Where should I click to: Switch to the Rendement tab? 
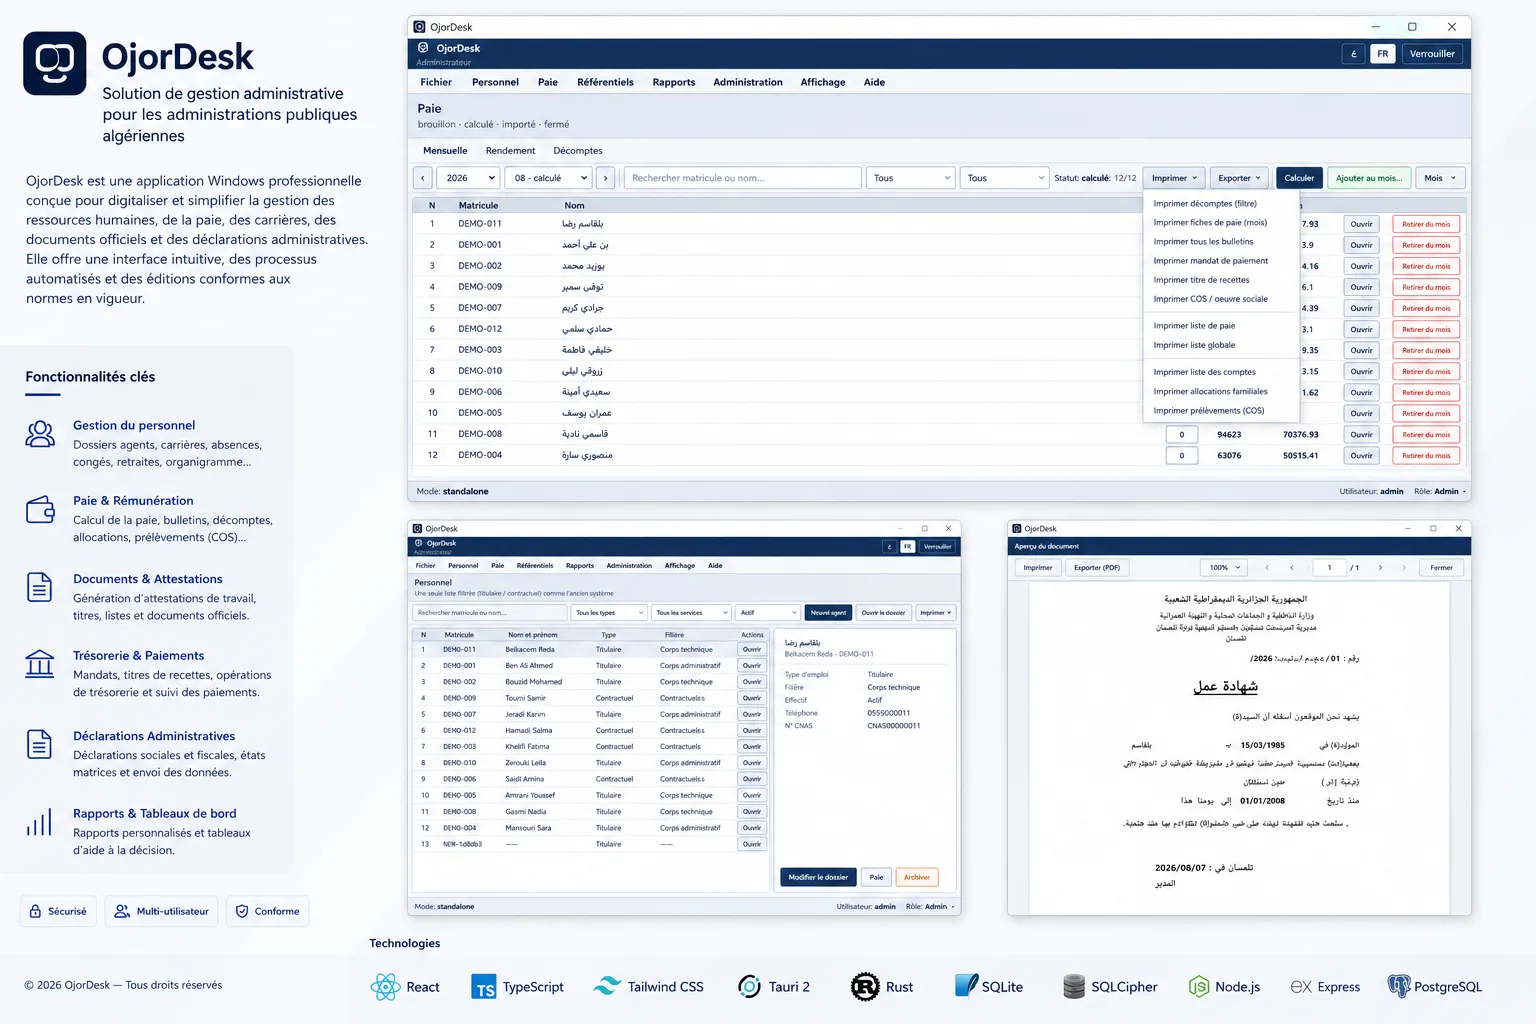(510, 151)
